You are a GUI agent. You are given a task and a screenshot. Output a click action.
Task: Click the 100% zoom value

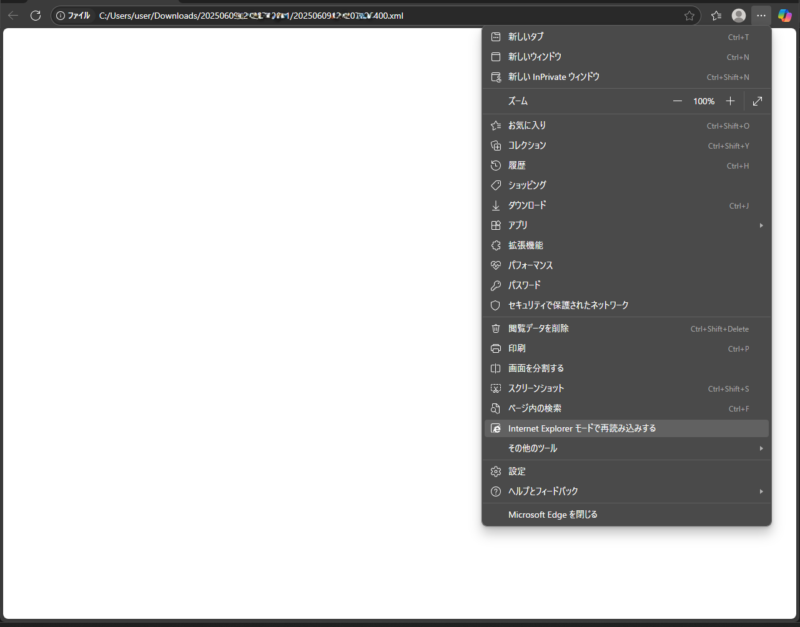click(x=704, y=102)
